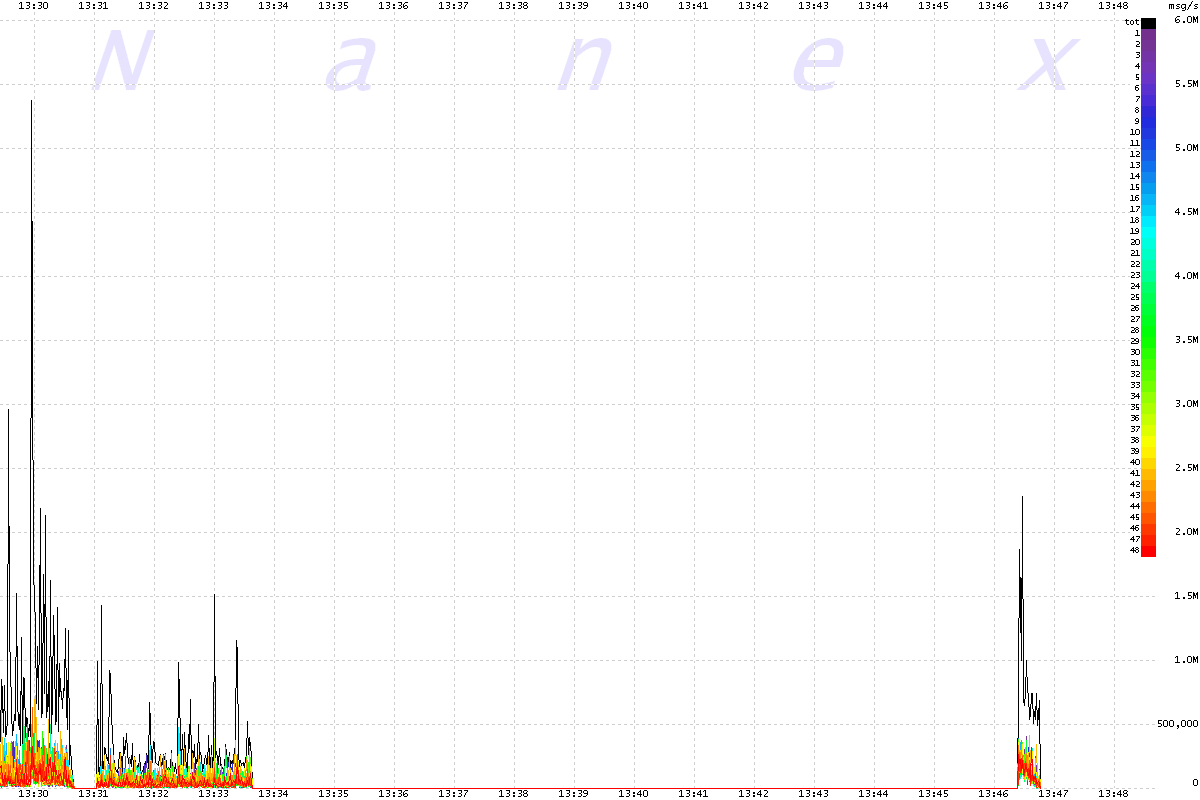Click the 13:36 label on bottom time axis
This screenshot has height=800, width=1200.
(x=393, y=793)
